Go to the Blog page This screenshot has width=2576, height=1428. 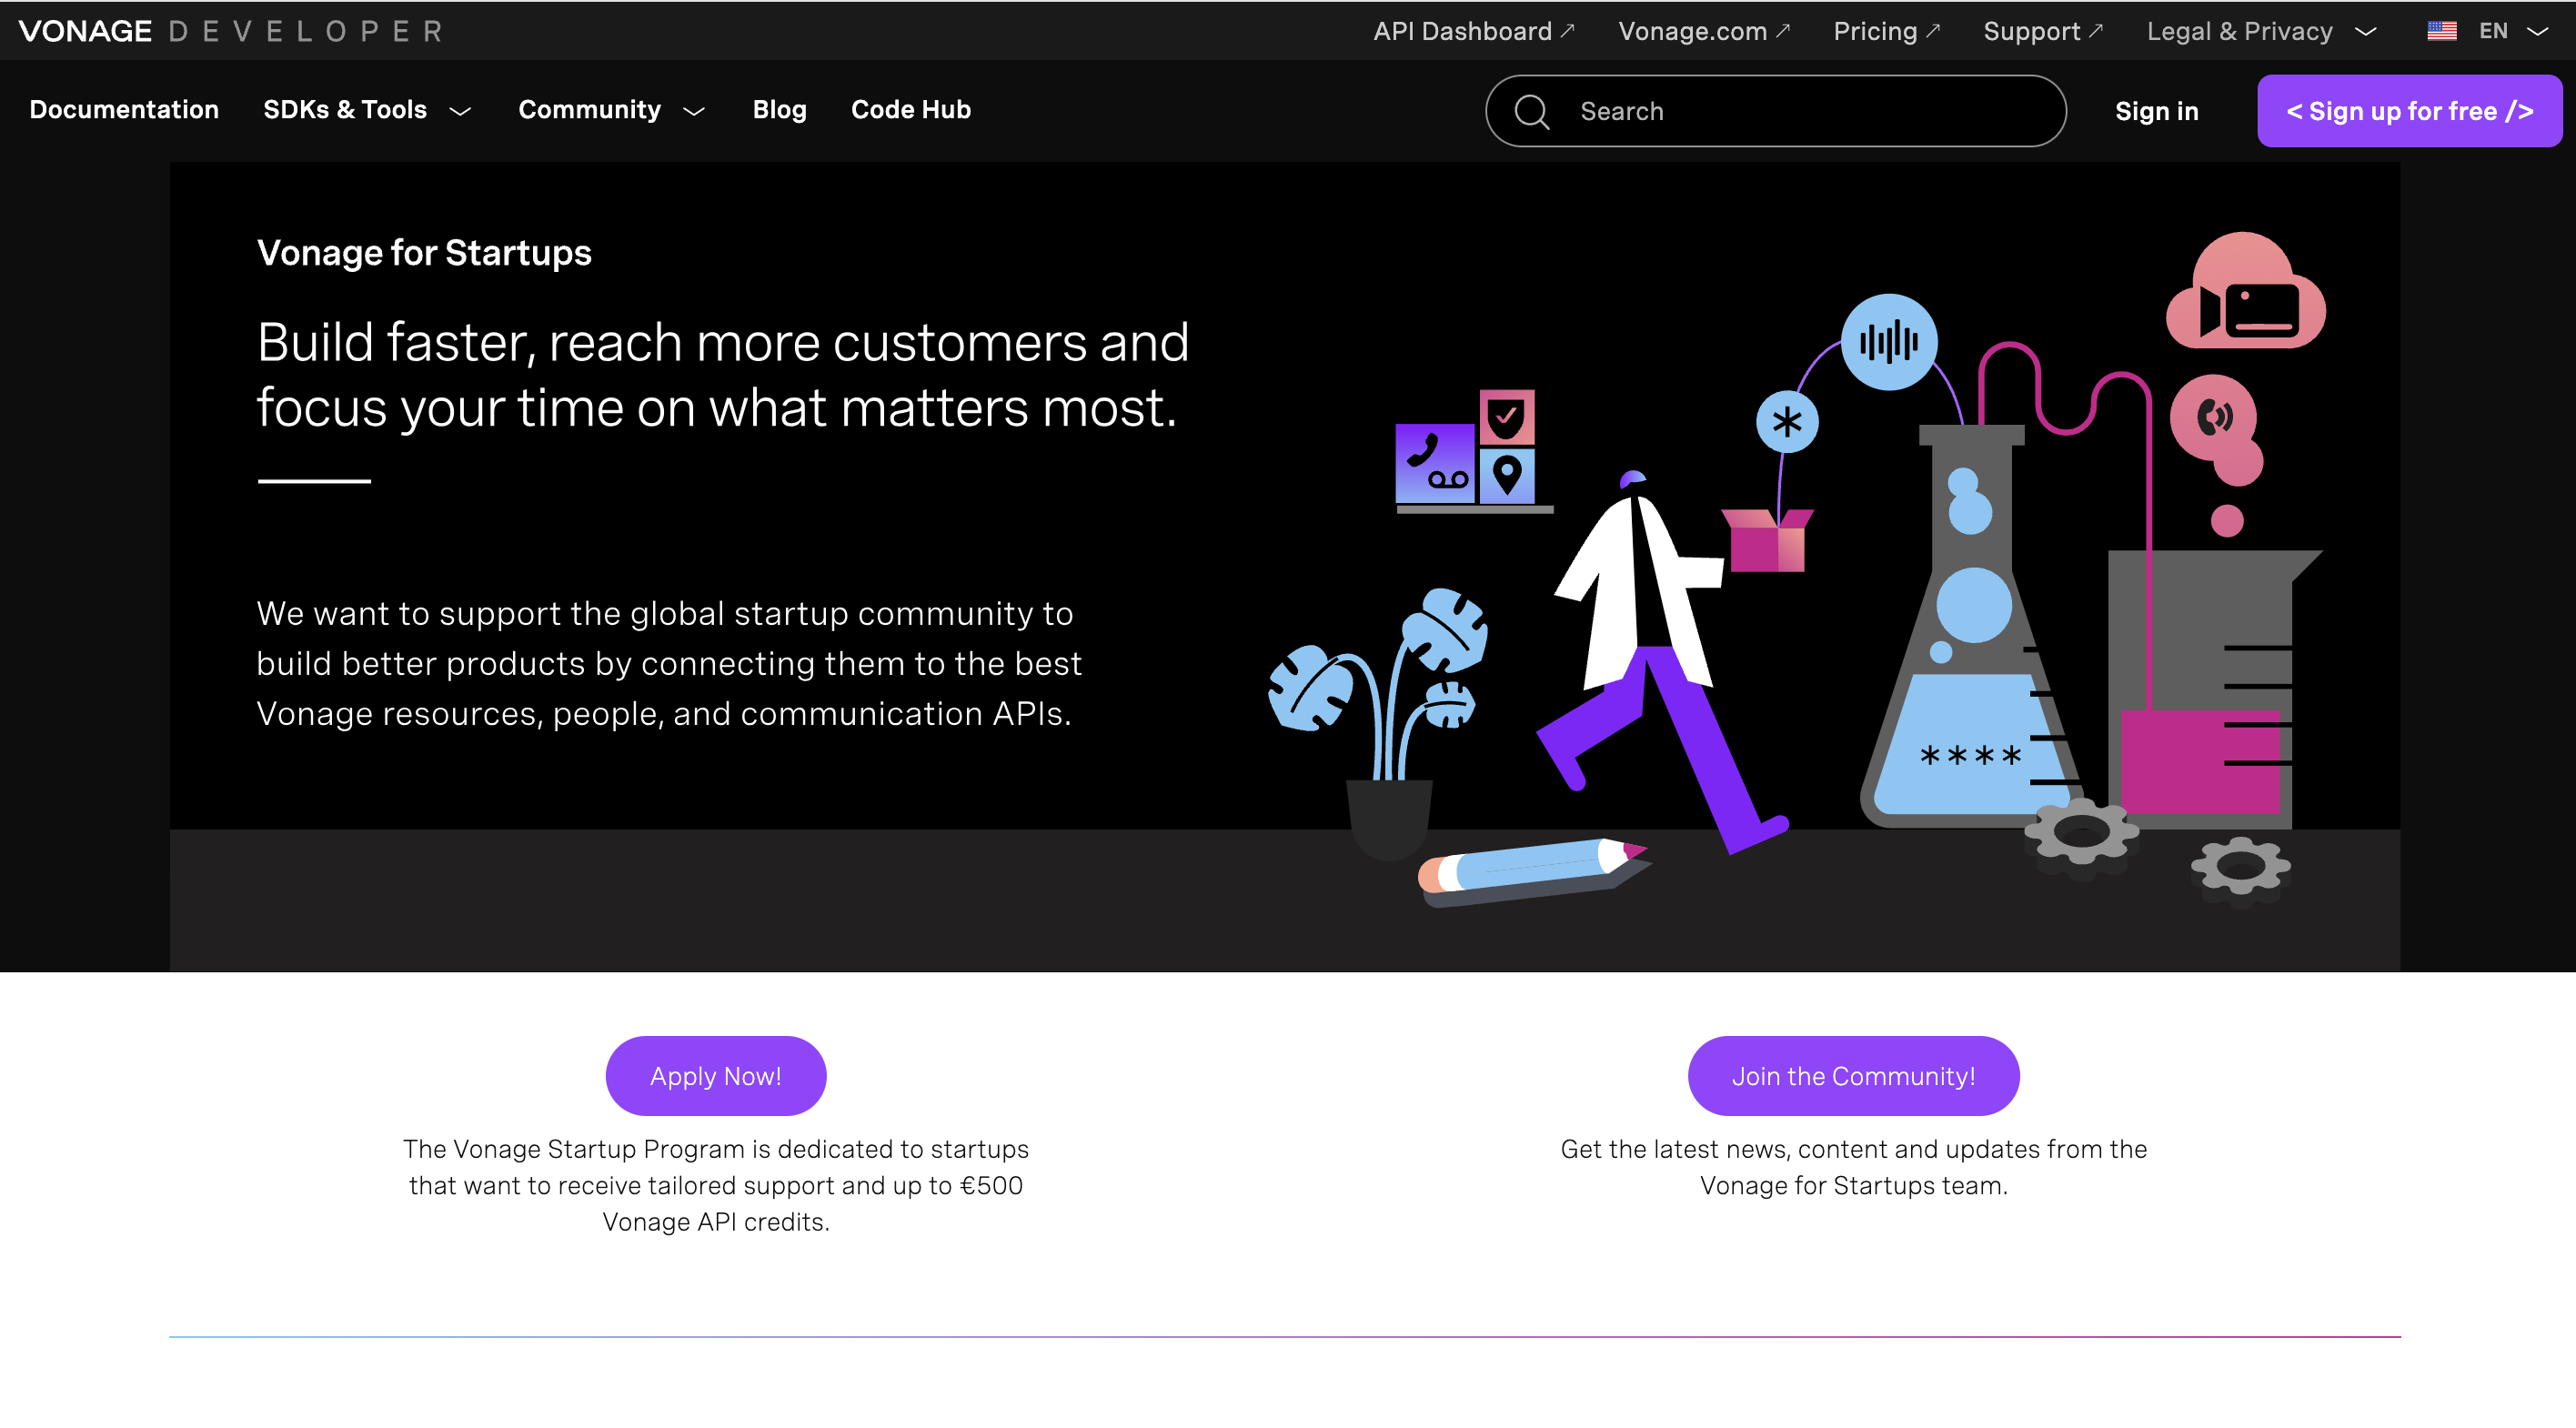pos(779,110)
